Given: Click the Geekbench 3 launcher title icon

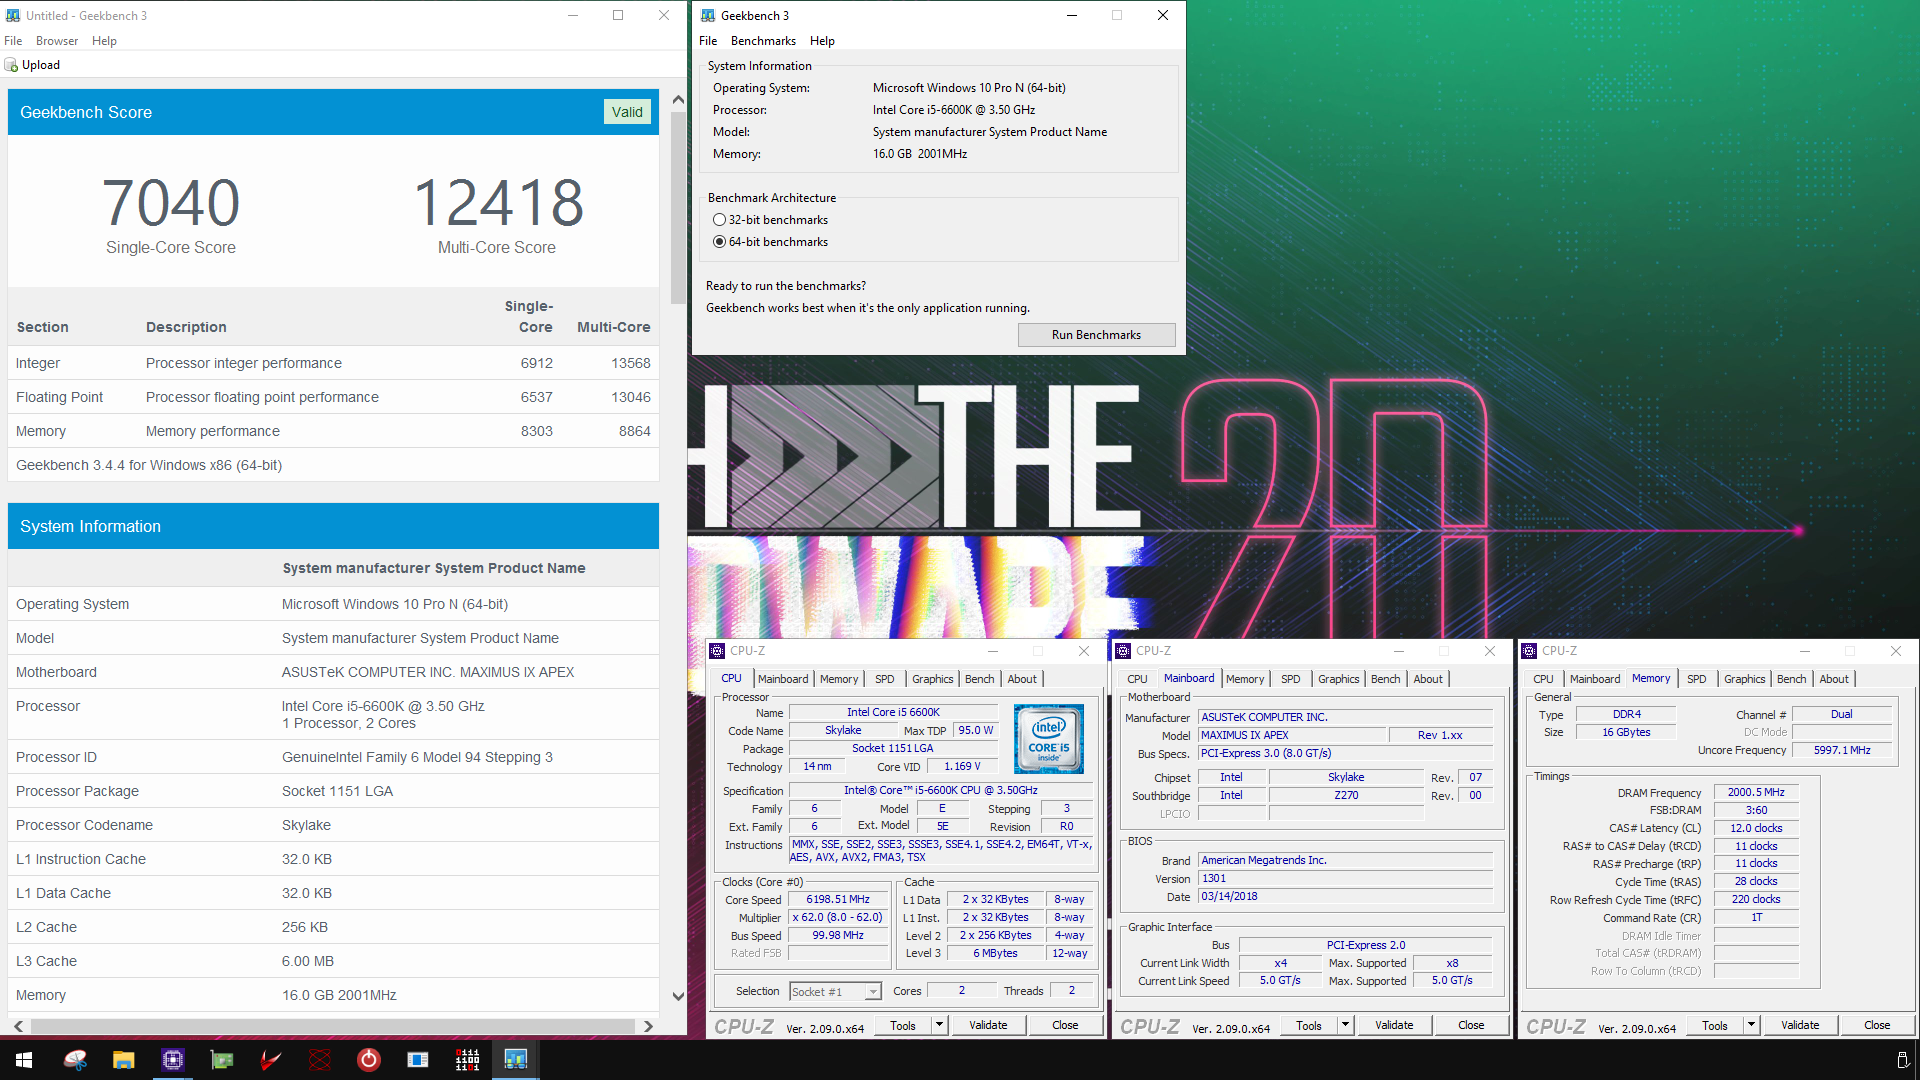Looking at the screenshot, I should (x=708, y=16).
